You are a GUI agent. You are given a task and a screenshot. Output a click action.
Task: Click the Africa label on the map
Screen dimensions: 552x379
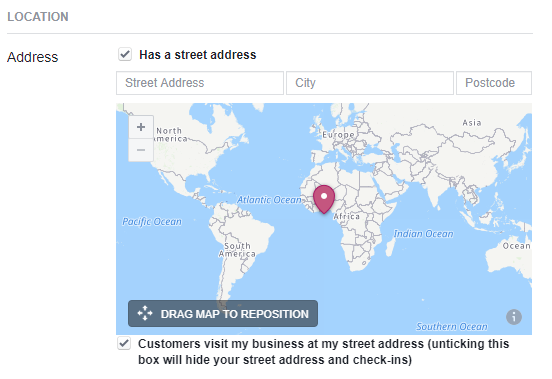pos(347,216)
